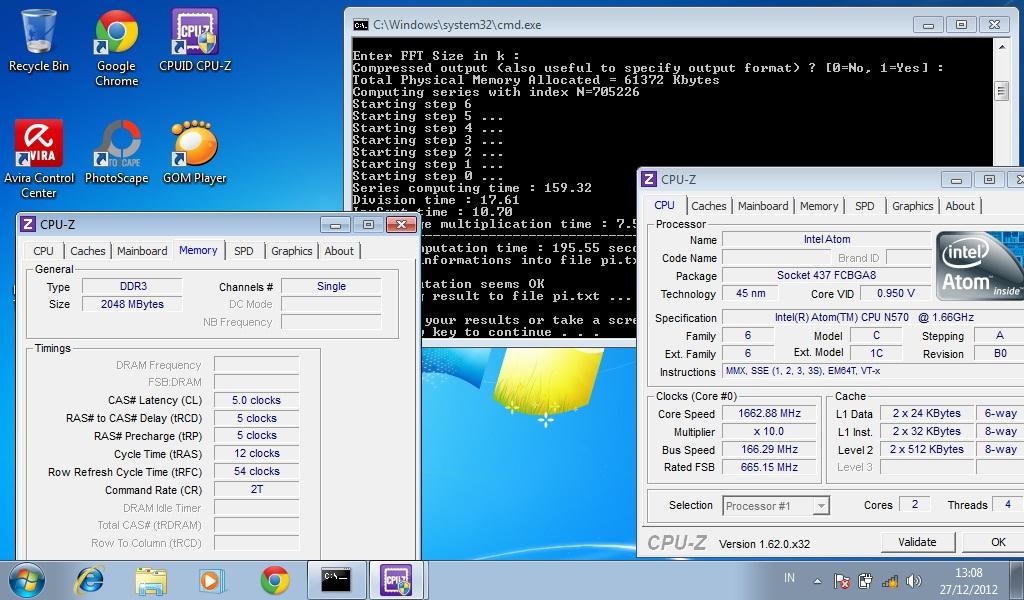Open Graphics tab in left CPU-Z window

tap(291, 251)
